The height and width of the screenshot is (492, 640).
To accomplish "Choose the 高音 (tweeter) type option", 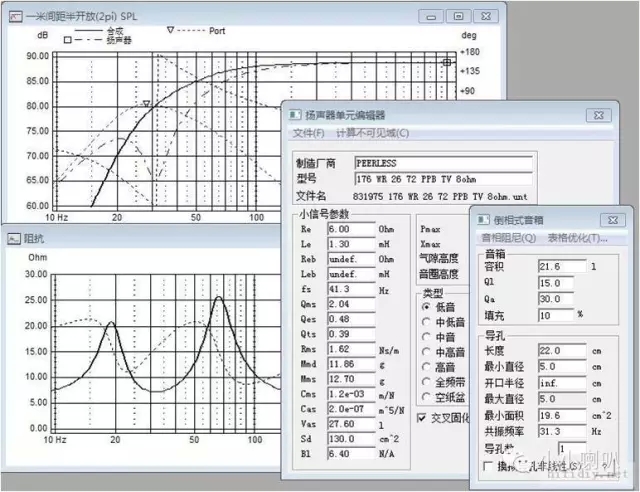I will [425, 367].
